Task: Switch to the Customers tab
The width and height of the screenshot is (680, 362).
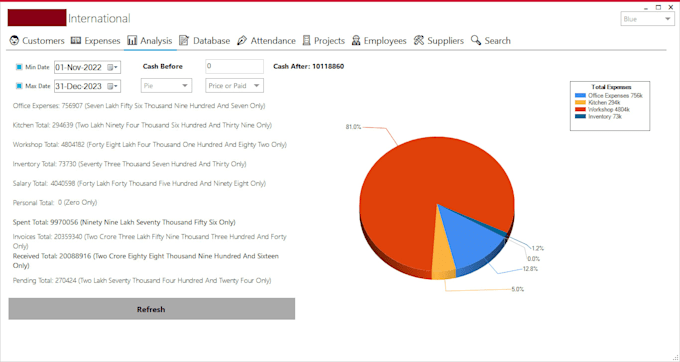Action: click(37, 41)
